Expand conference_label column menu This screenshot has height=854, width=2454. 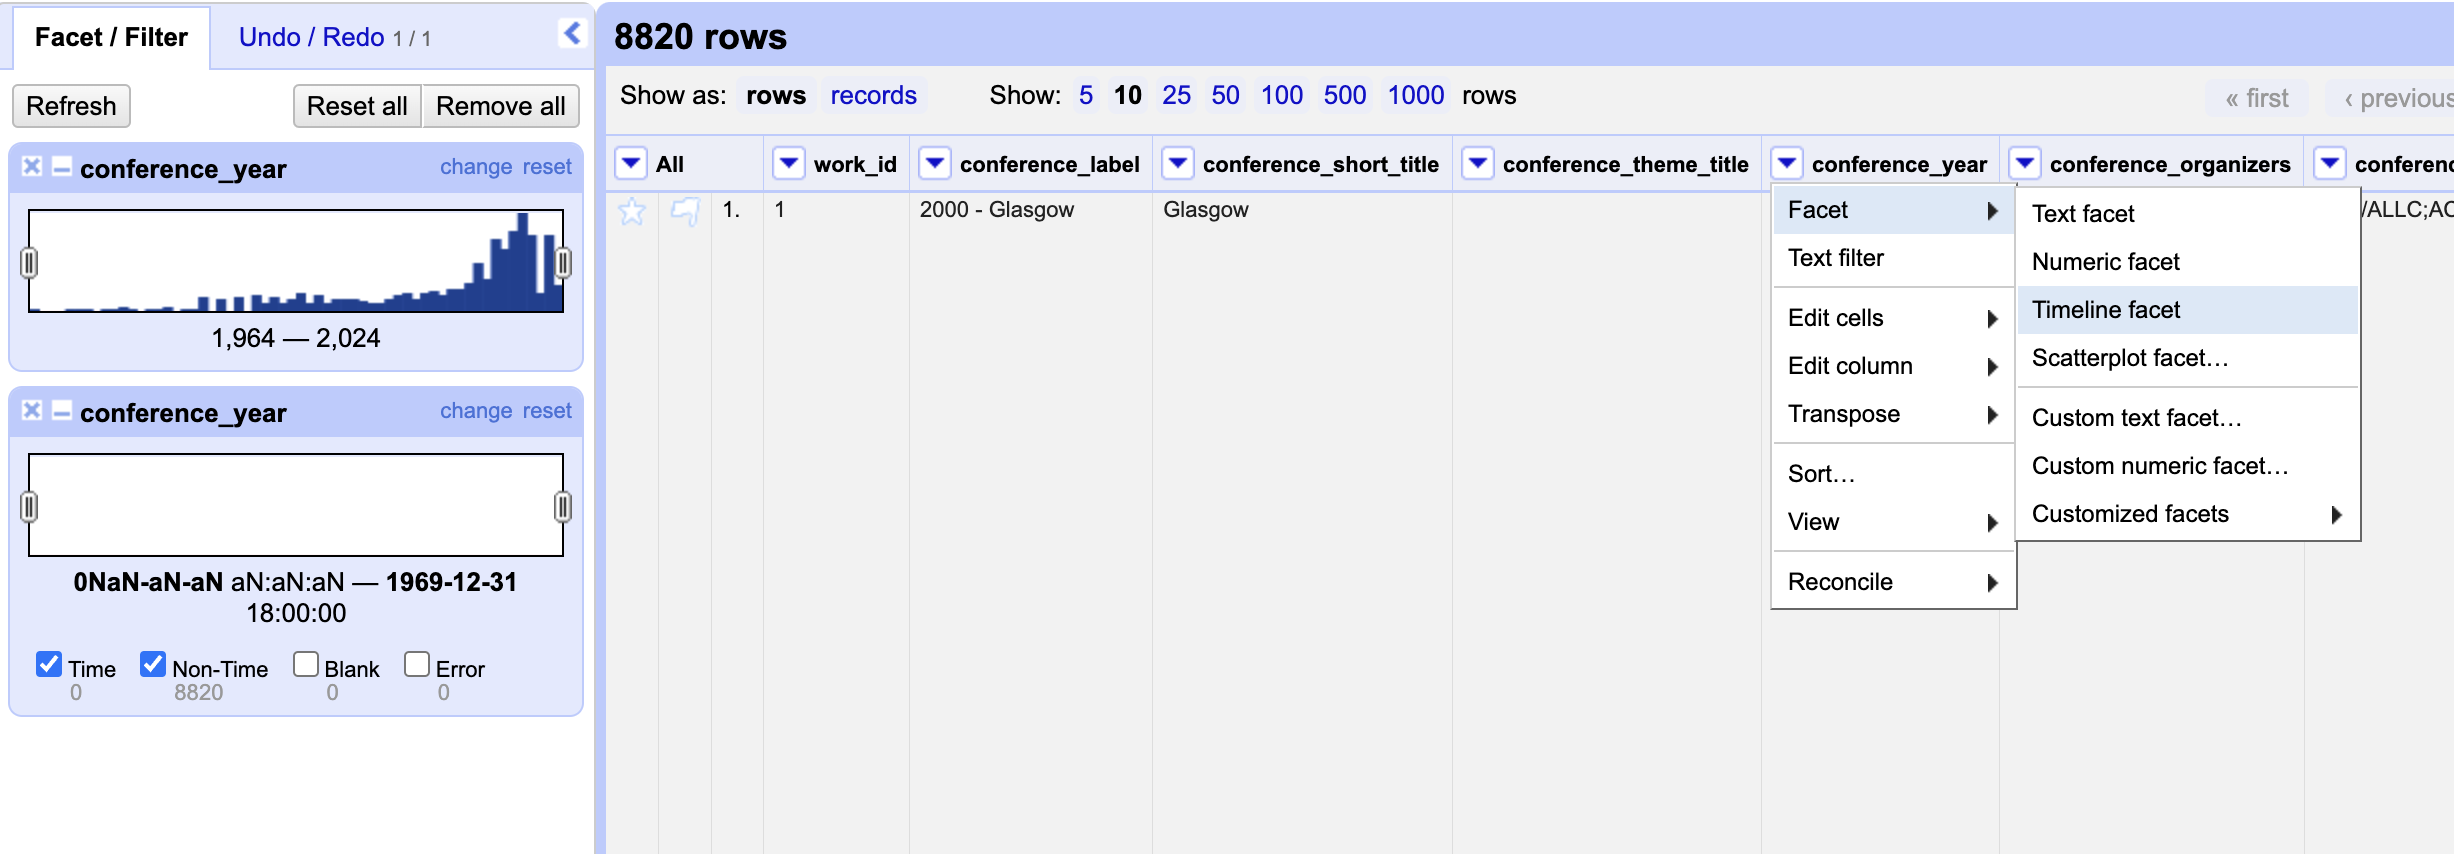tap(935, 163)
